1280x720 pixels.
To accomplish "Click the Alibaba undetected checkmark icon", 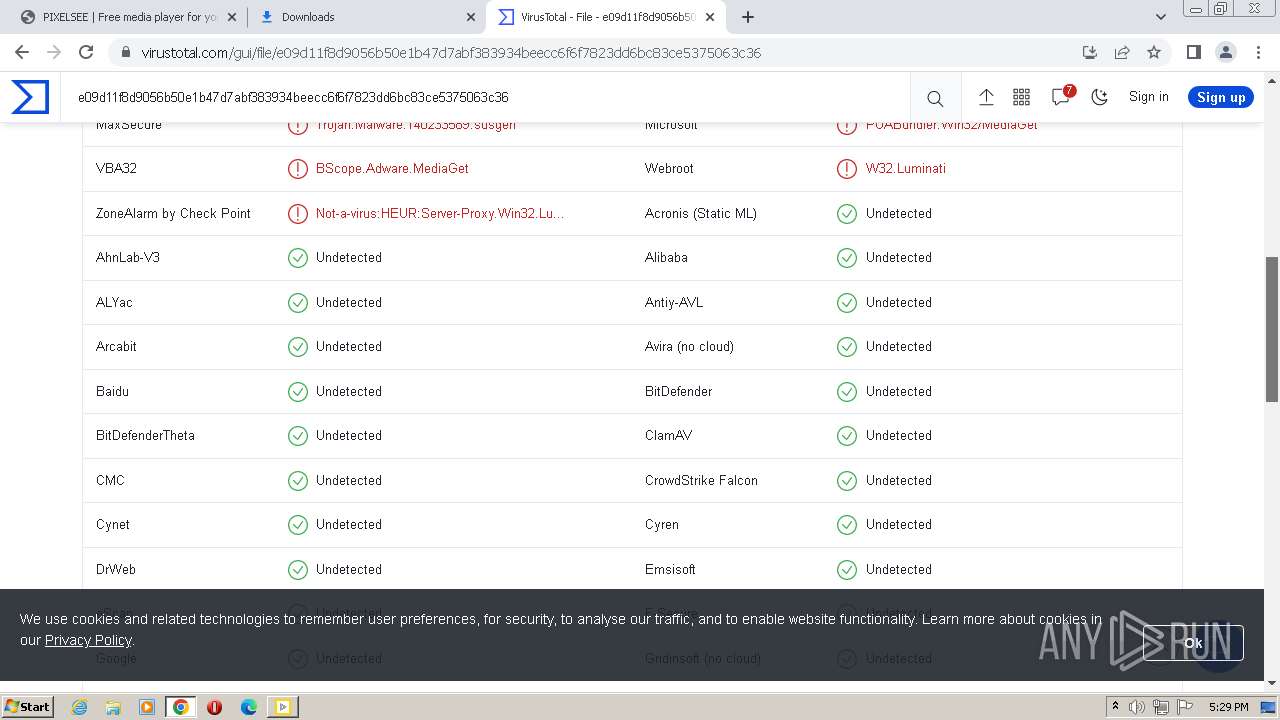I will click(847, 258).
